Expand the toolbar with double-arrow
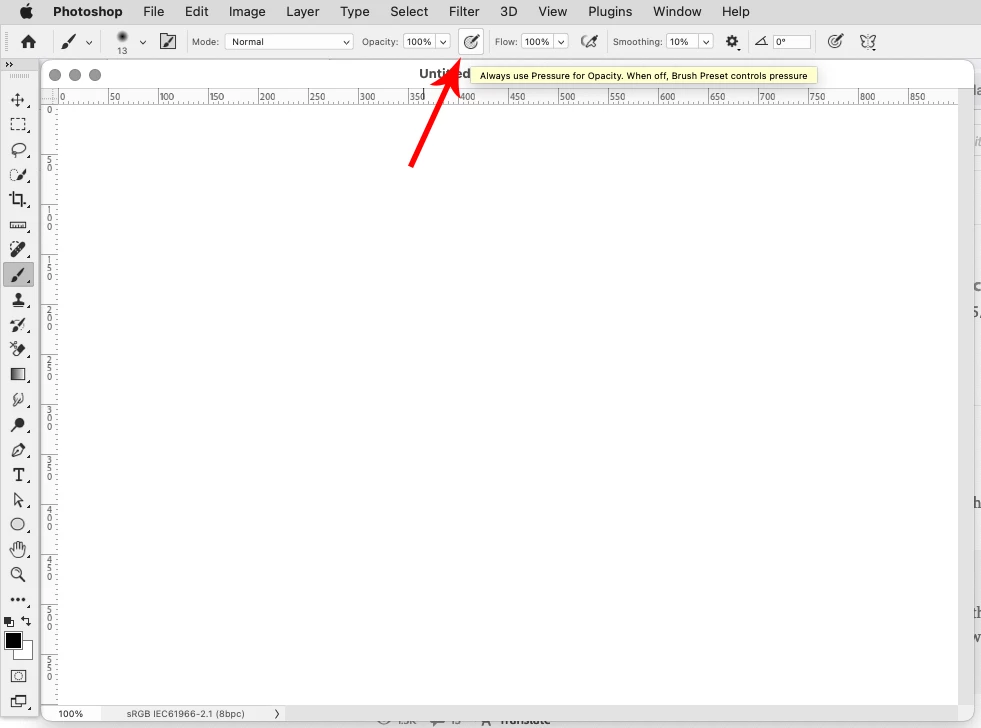Image resolution: width=981 pixels, height=728 pixels. click(9, 64)
